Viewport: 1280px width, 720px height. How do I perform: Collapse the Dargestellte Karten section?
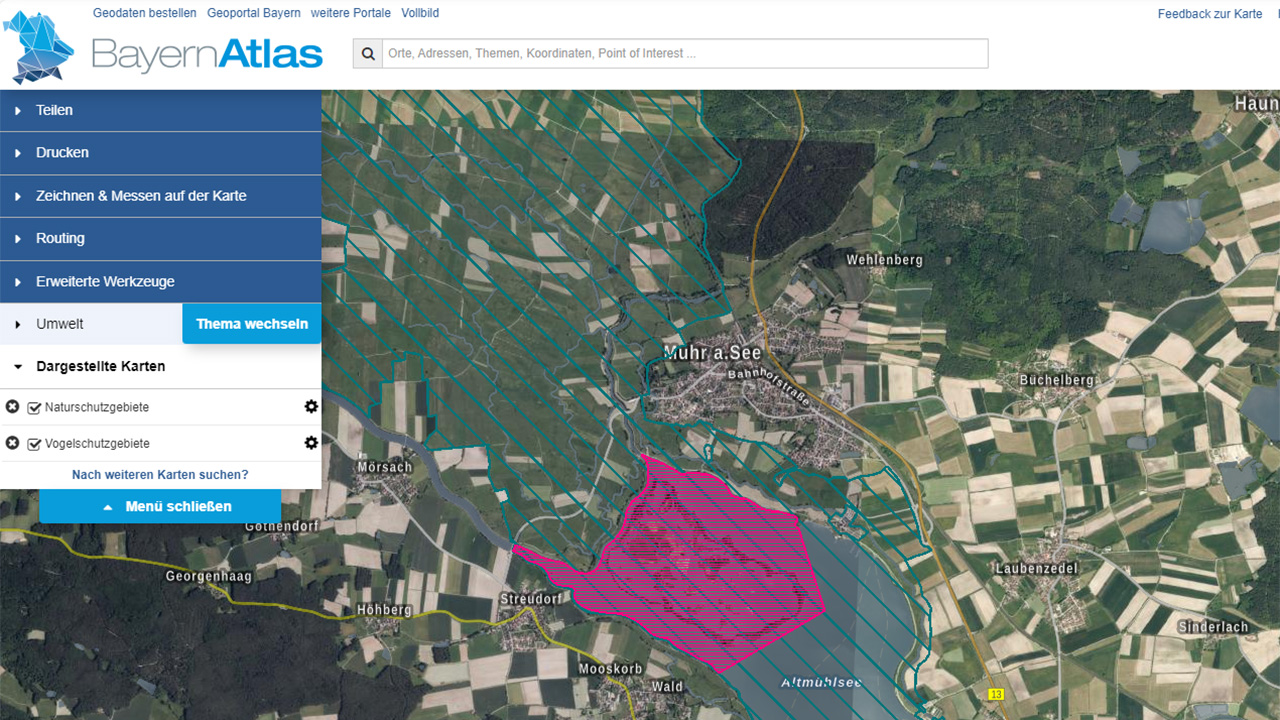(100, 366)
